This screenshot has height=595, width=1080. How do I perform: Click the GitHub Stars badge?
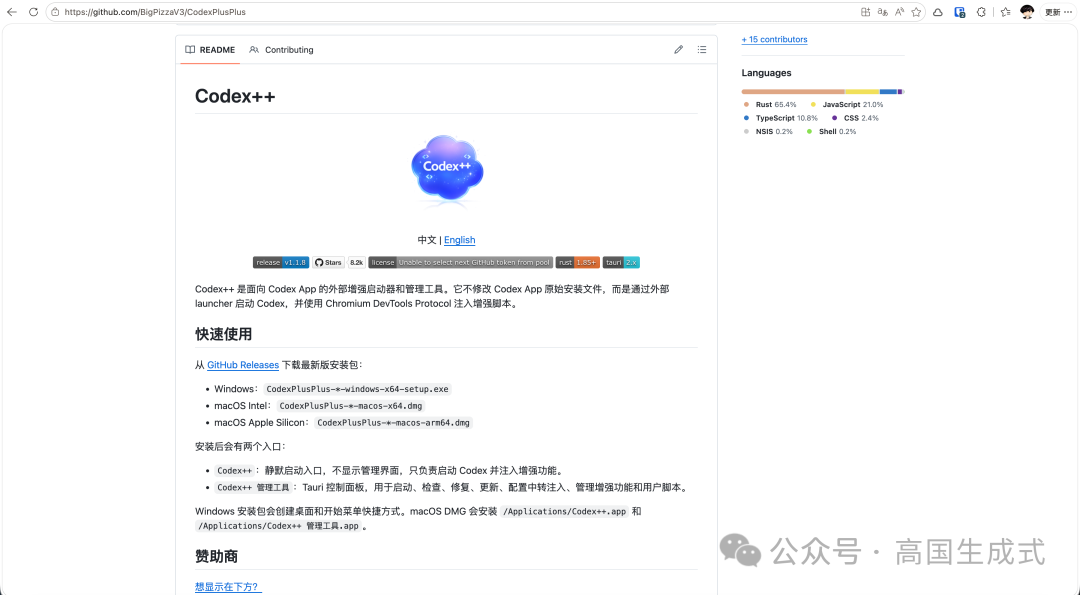click(329, 262)
